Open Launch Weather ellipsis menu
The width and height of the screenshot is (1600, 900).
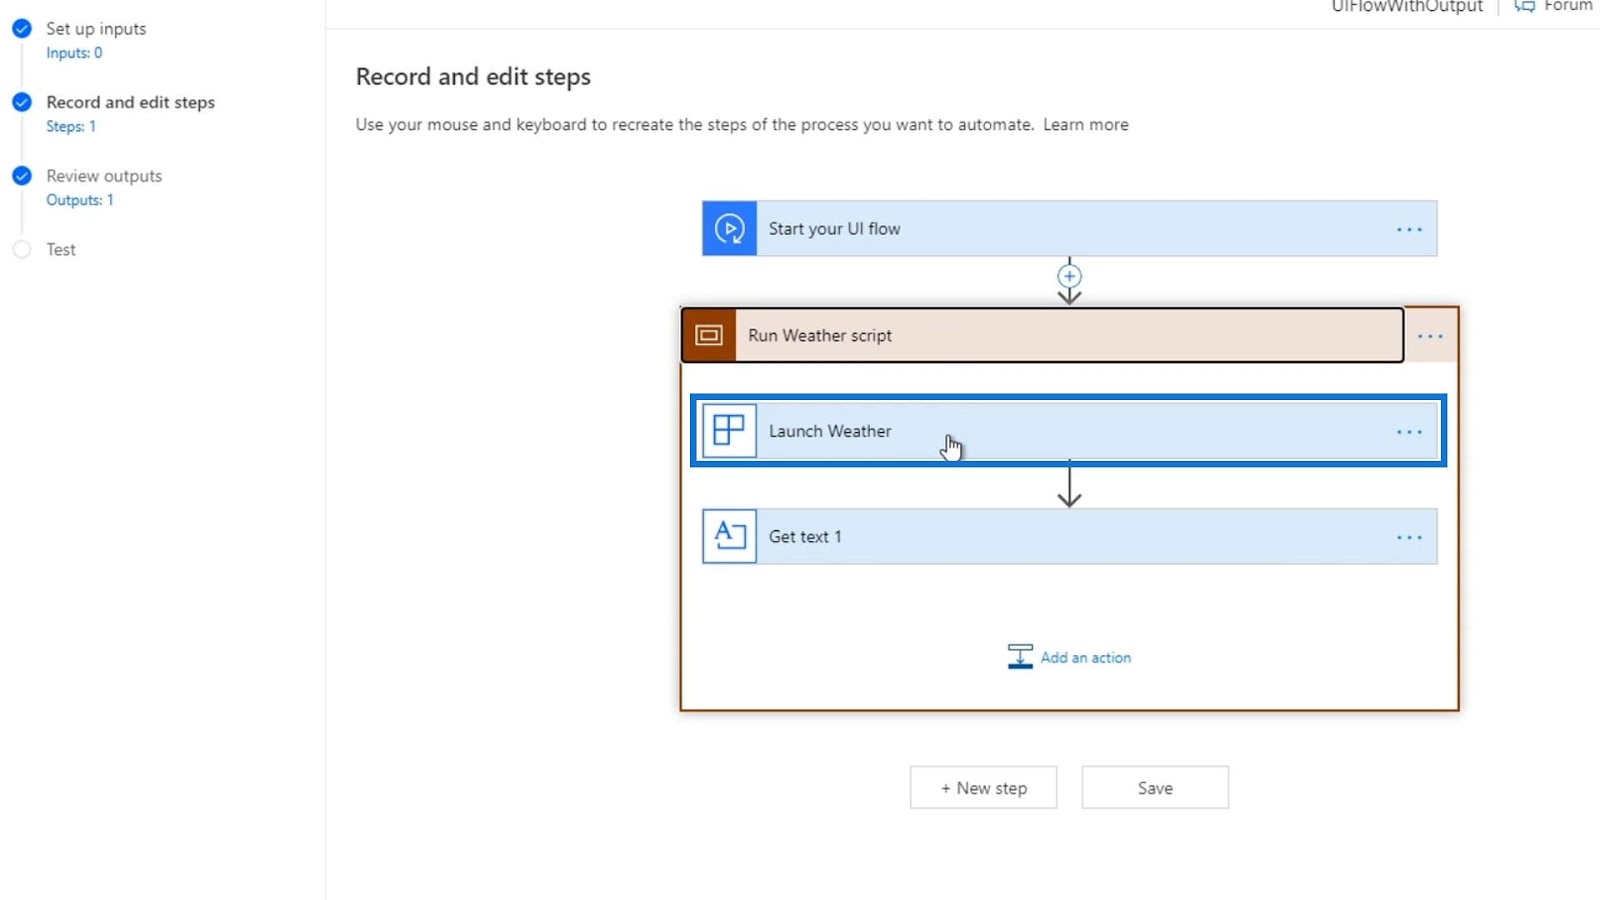[1409, 432]
